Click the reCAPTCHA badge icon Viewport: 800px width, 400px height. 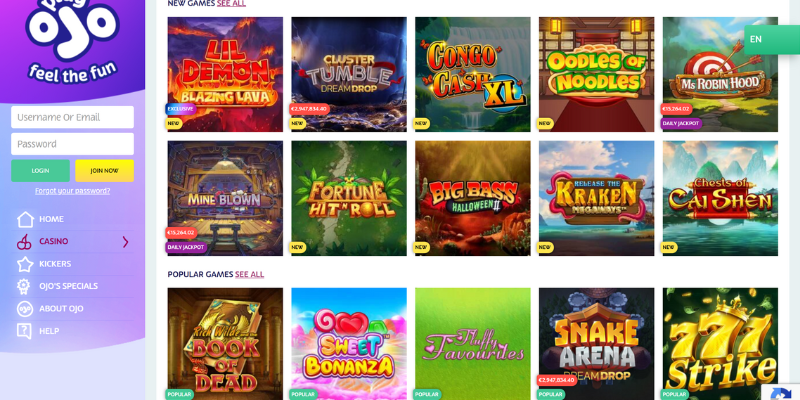tap(781, 392)
